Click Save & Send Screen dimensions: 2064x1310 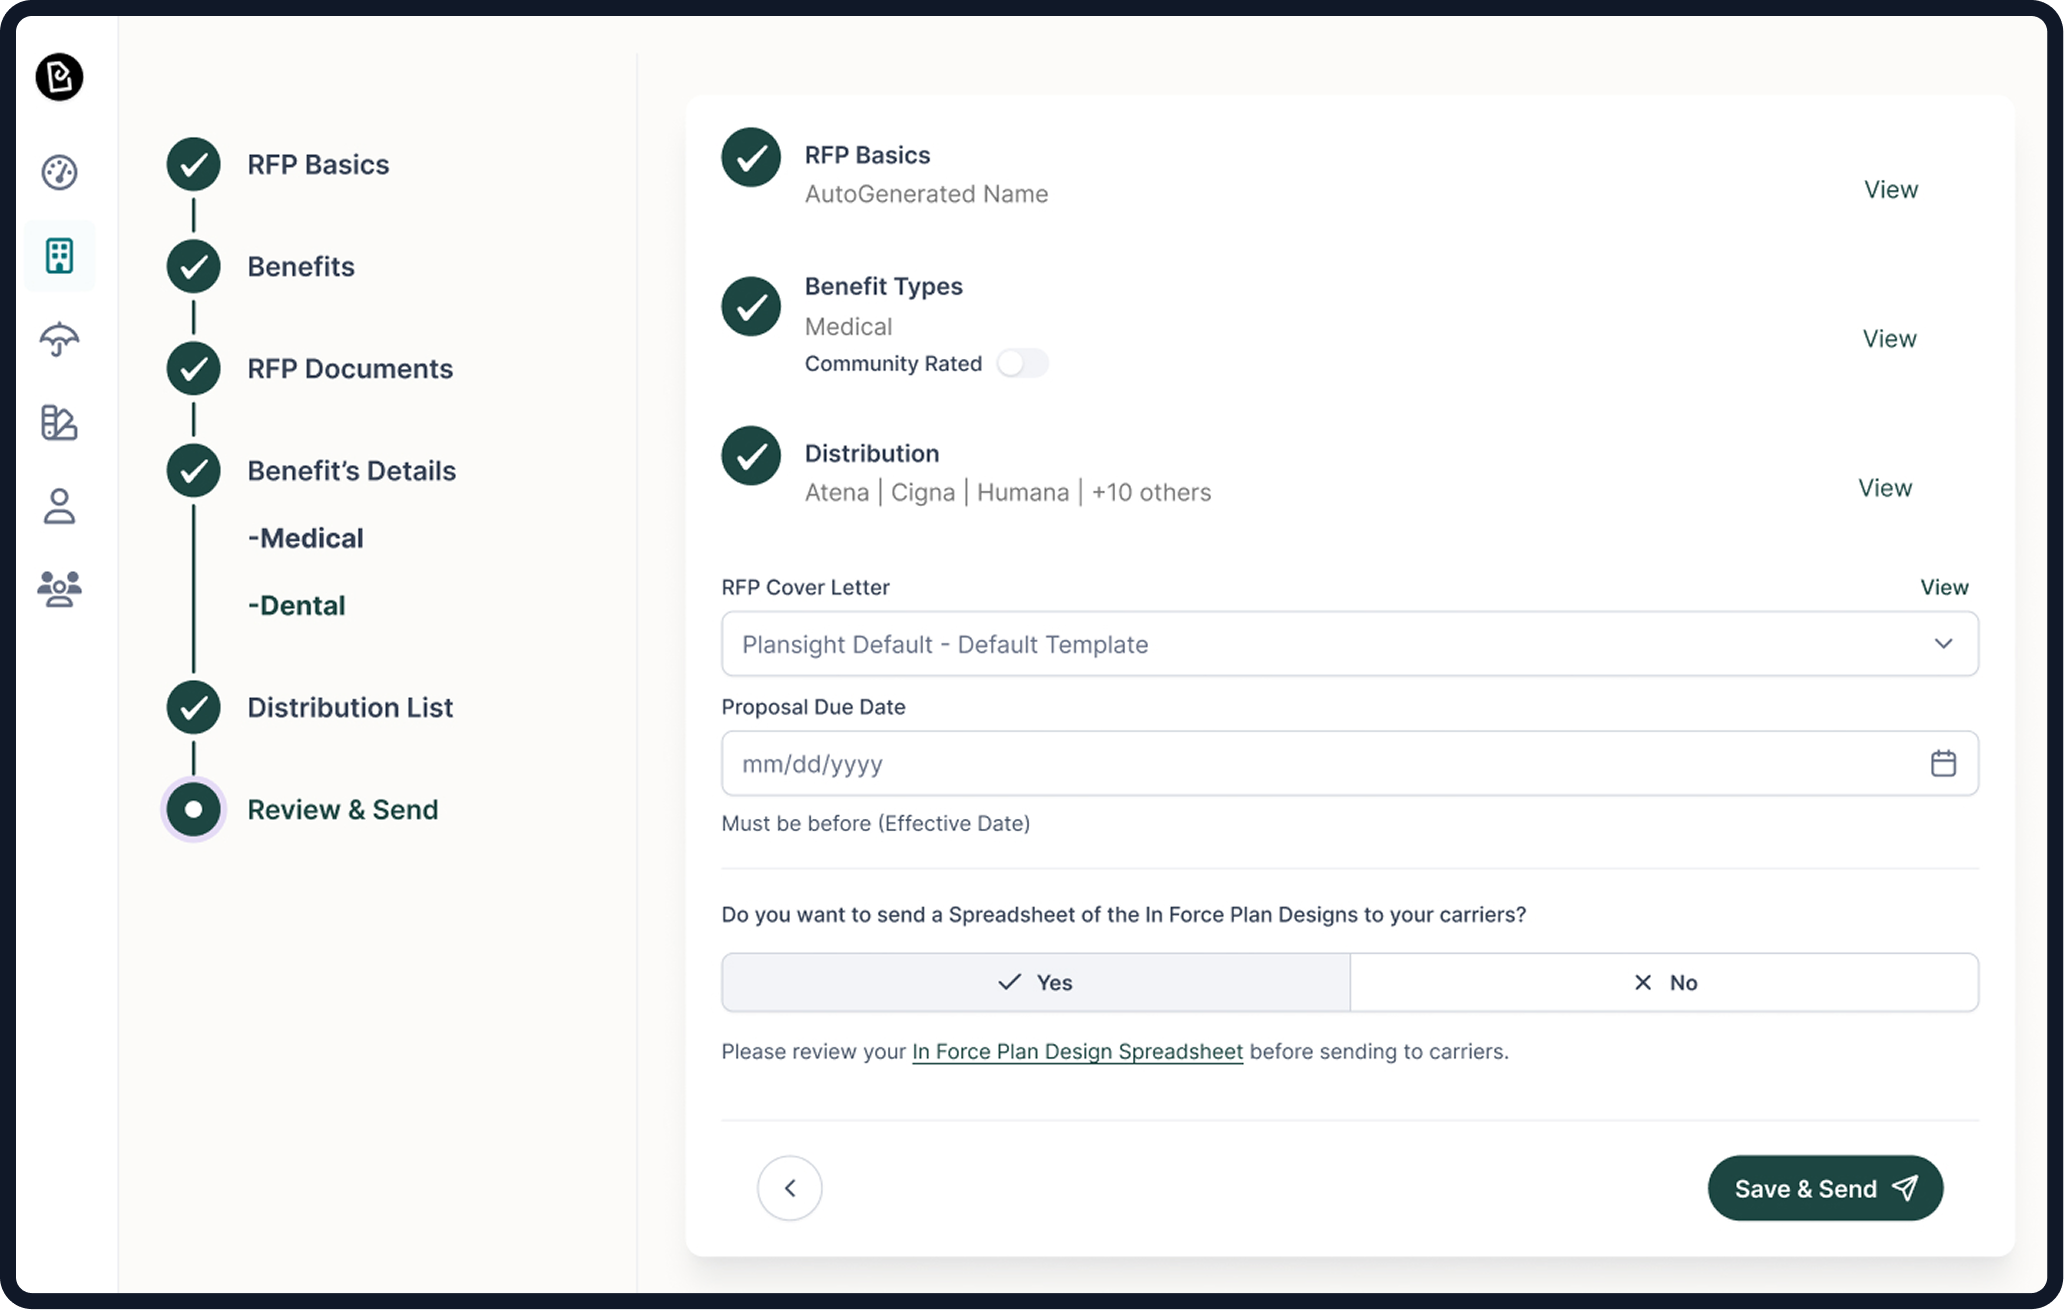[1824, 1188]
